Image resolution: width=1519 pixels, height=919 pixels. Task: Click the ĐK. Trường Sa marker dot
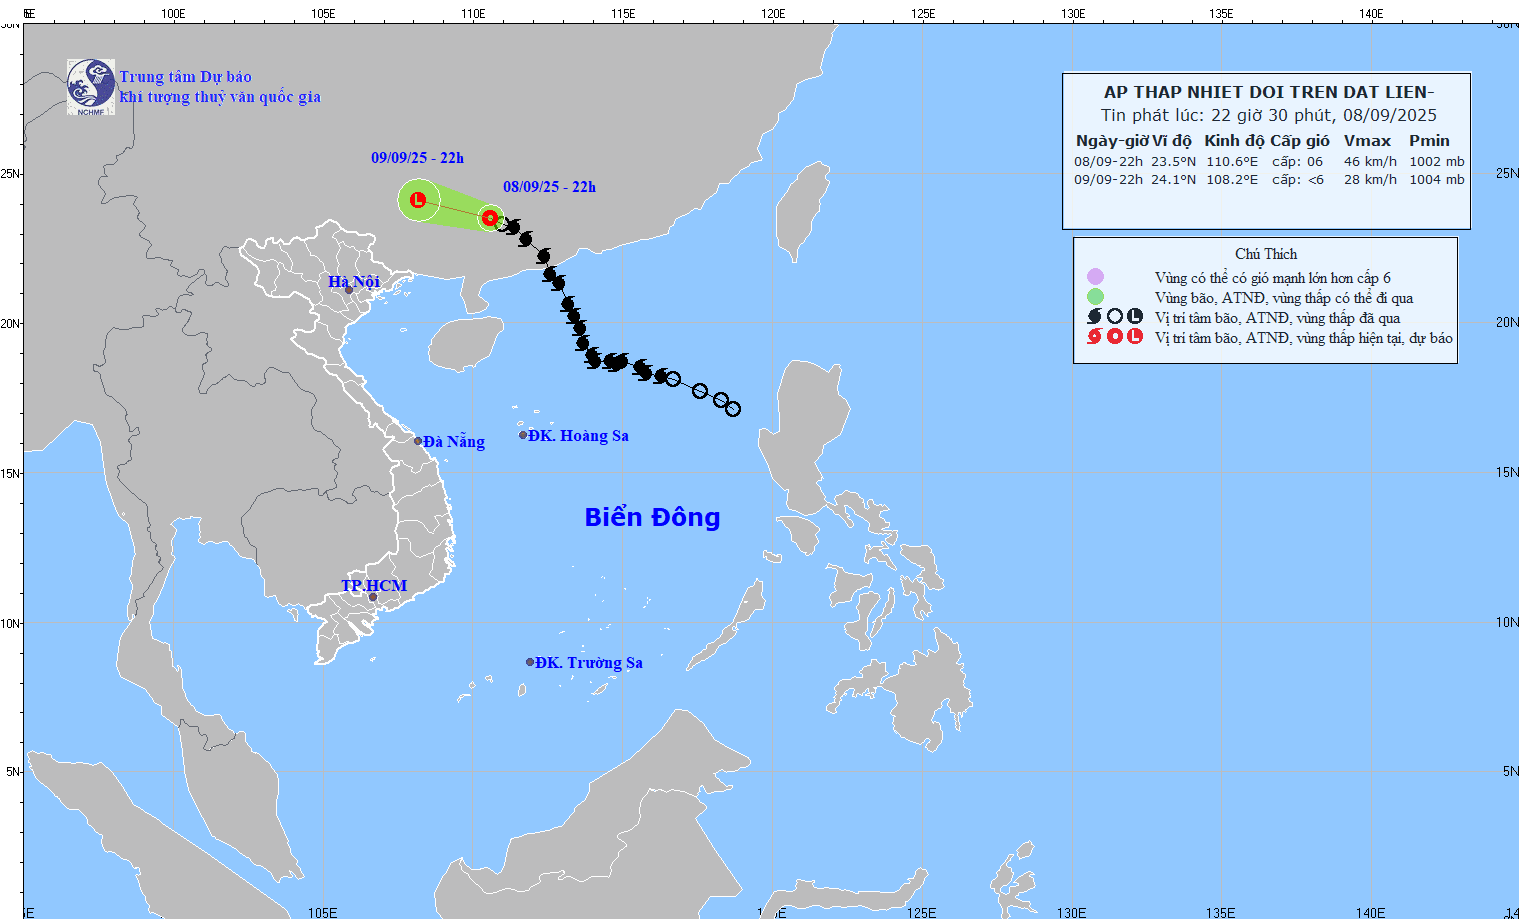(530, 662)
